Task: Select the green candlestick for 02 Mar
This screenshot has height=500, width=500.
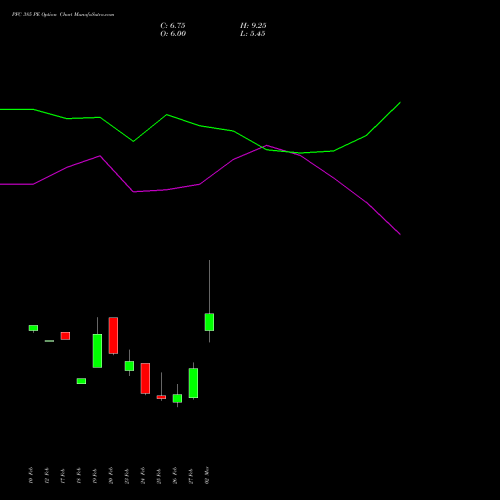Action: click(x=209, y=322)
